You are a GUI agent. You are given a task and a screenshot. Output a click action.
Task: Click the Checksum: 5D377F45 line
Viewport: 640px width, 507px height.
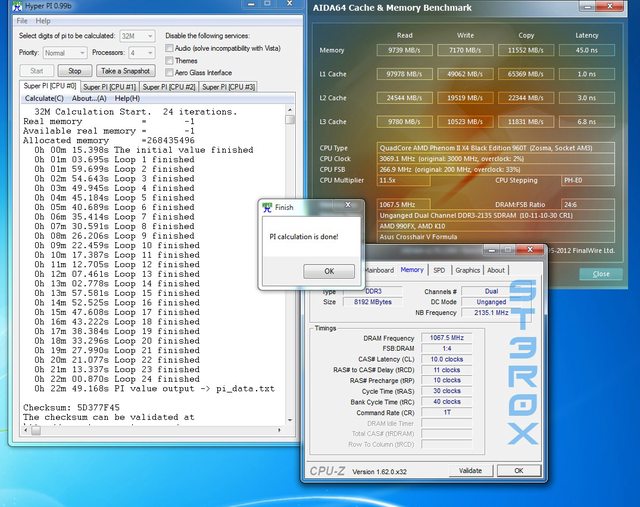(71, 407)
